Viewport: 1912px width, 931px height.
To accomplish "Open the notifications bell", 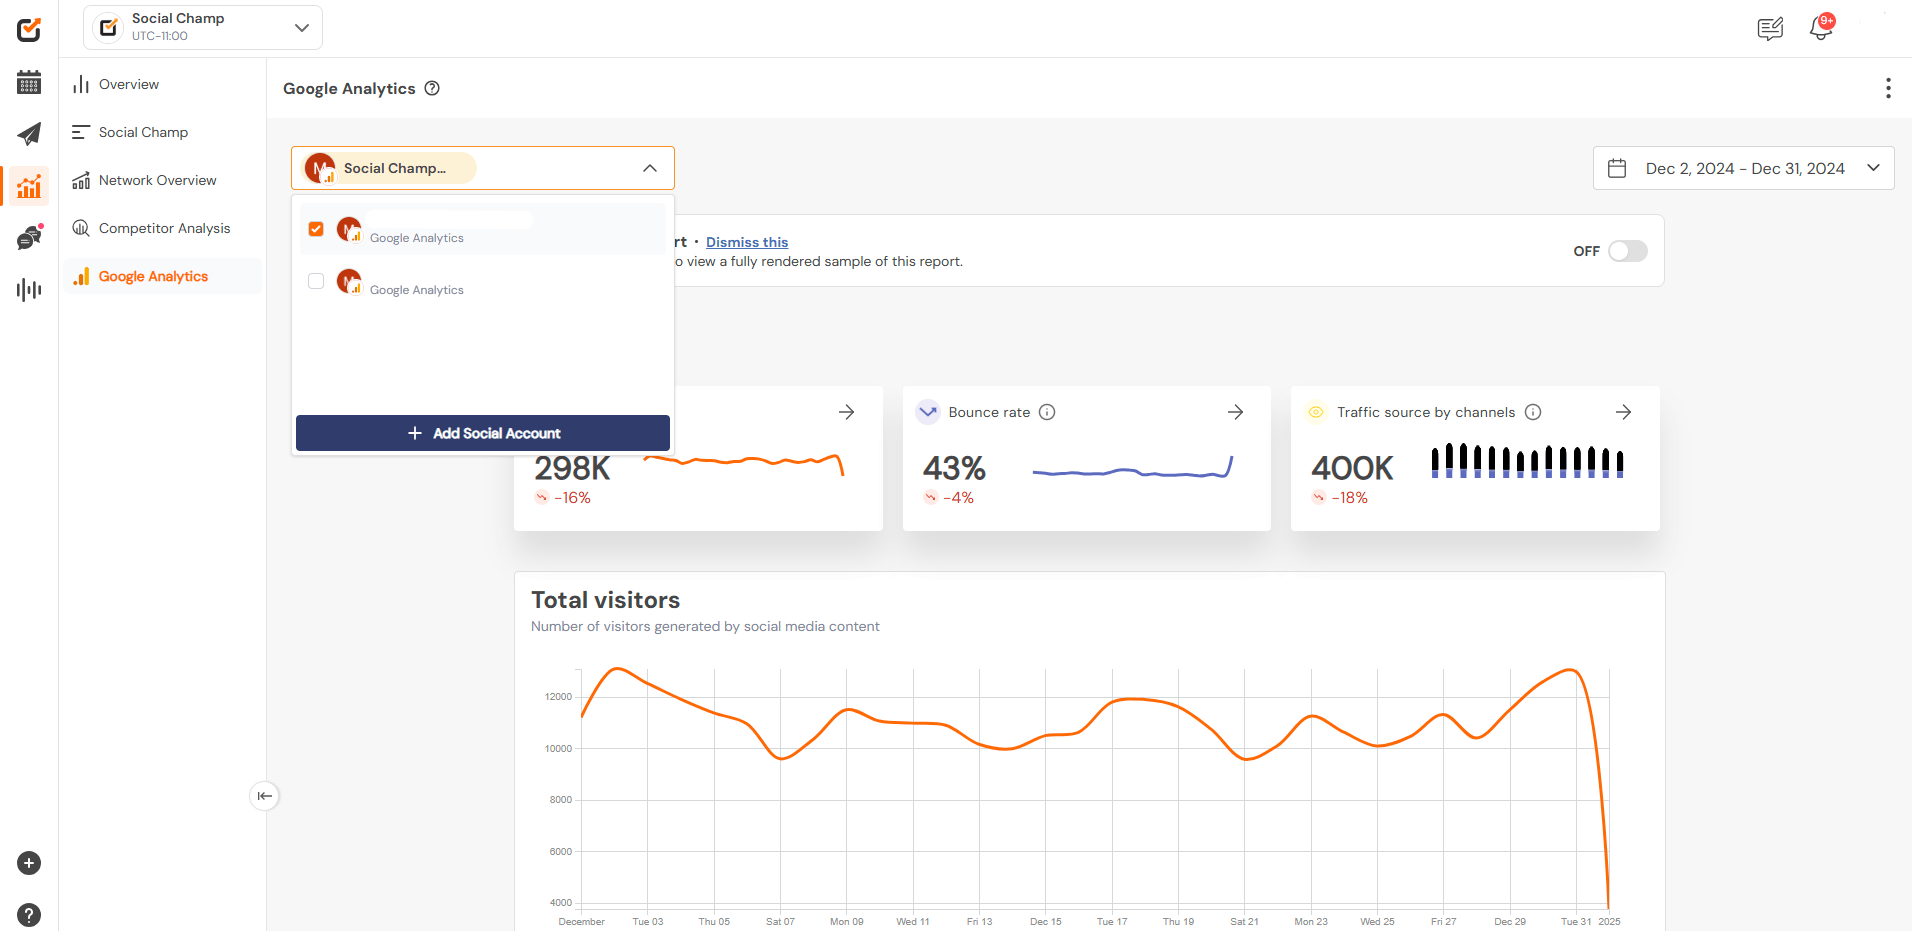I will point(1821,27).
